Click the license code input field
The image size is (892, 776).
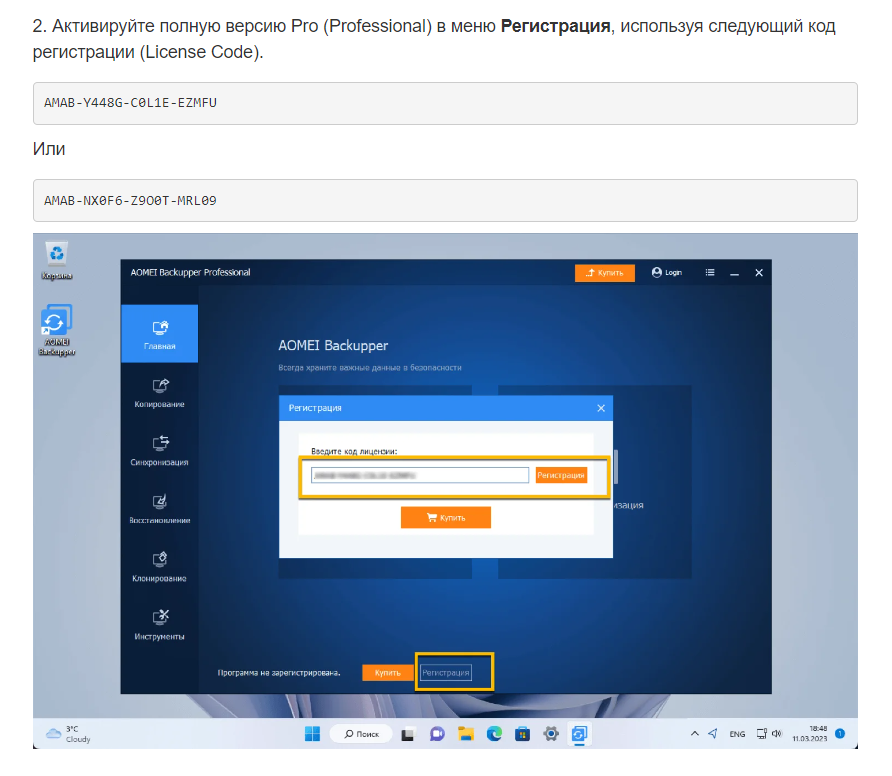(x=419, y=476)
